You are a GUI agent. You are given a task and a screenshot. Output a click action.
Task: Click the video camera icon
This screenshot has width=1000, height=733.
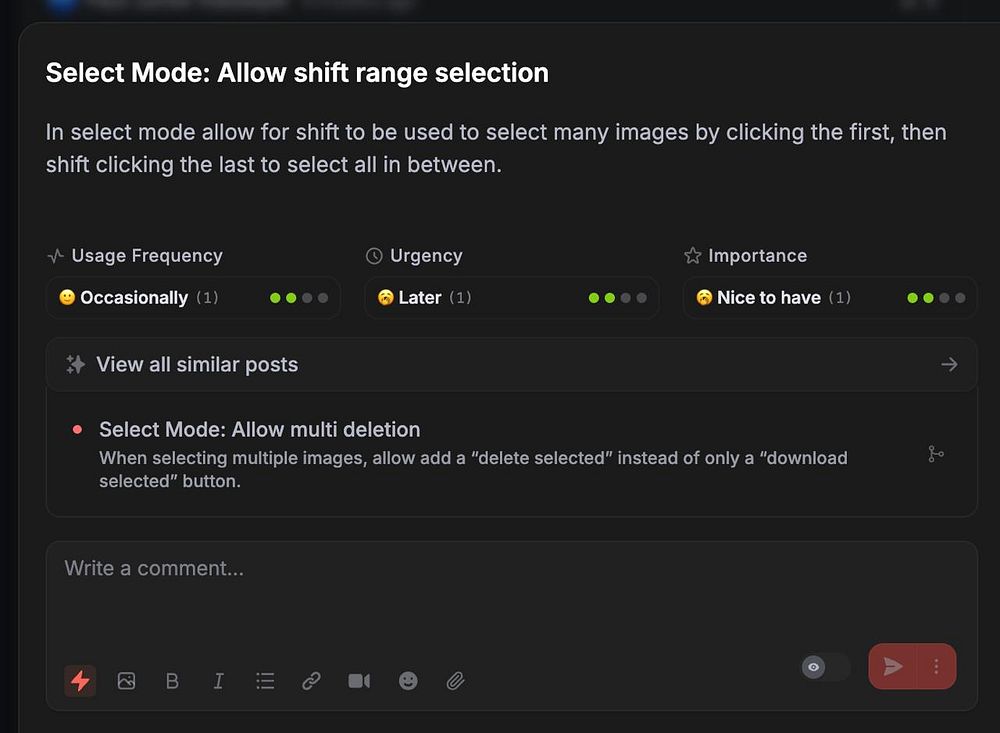(x=359, y=681)
